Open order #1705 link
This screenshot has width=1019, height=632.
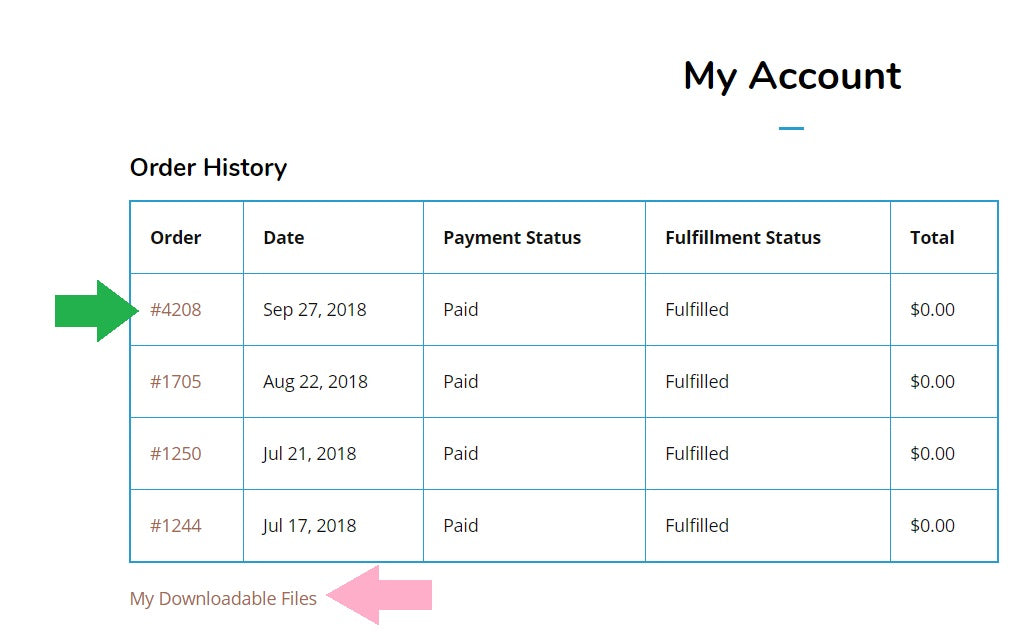[x=176, y=382]
